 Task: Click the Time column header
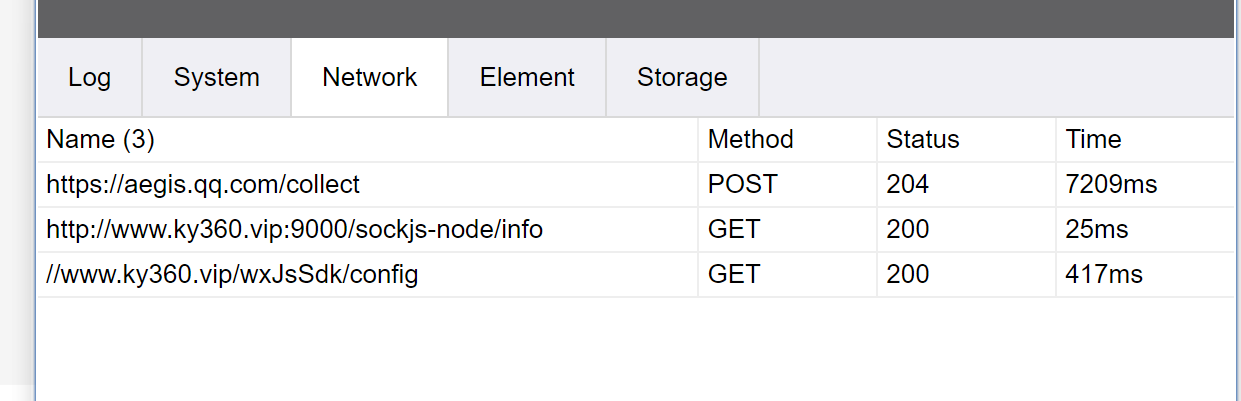1093,140
